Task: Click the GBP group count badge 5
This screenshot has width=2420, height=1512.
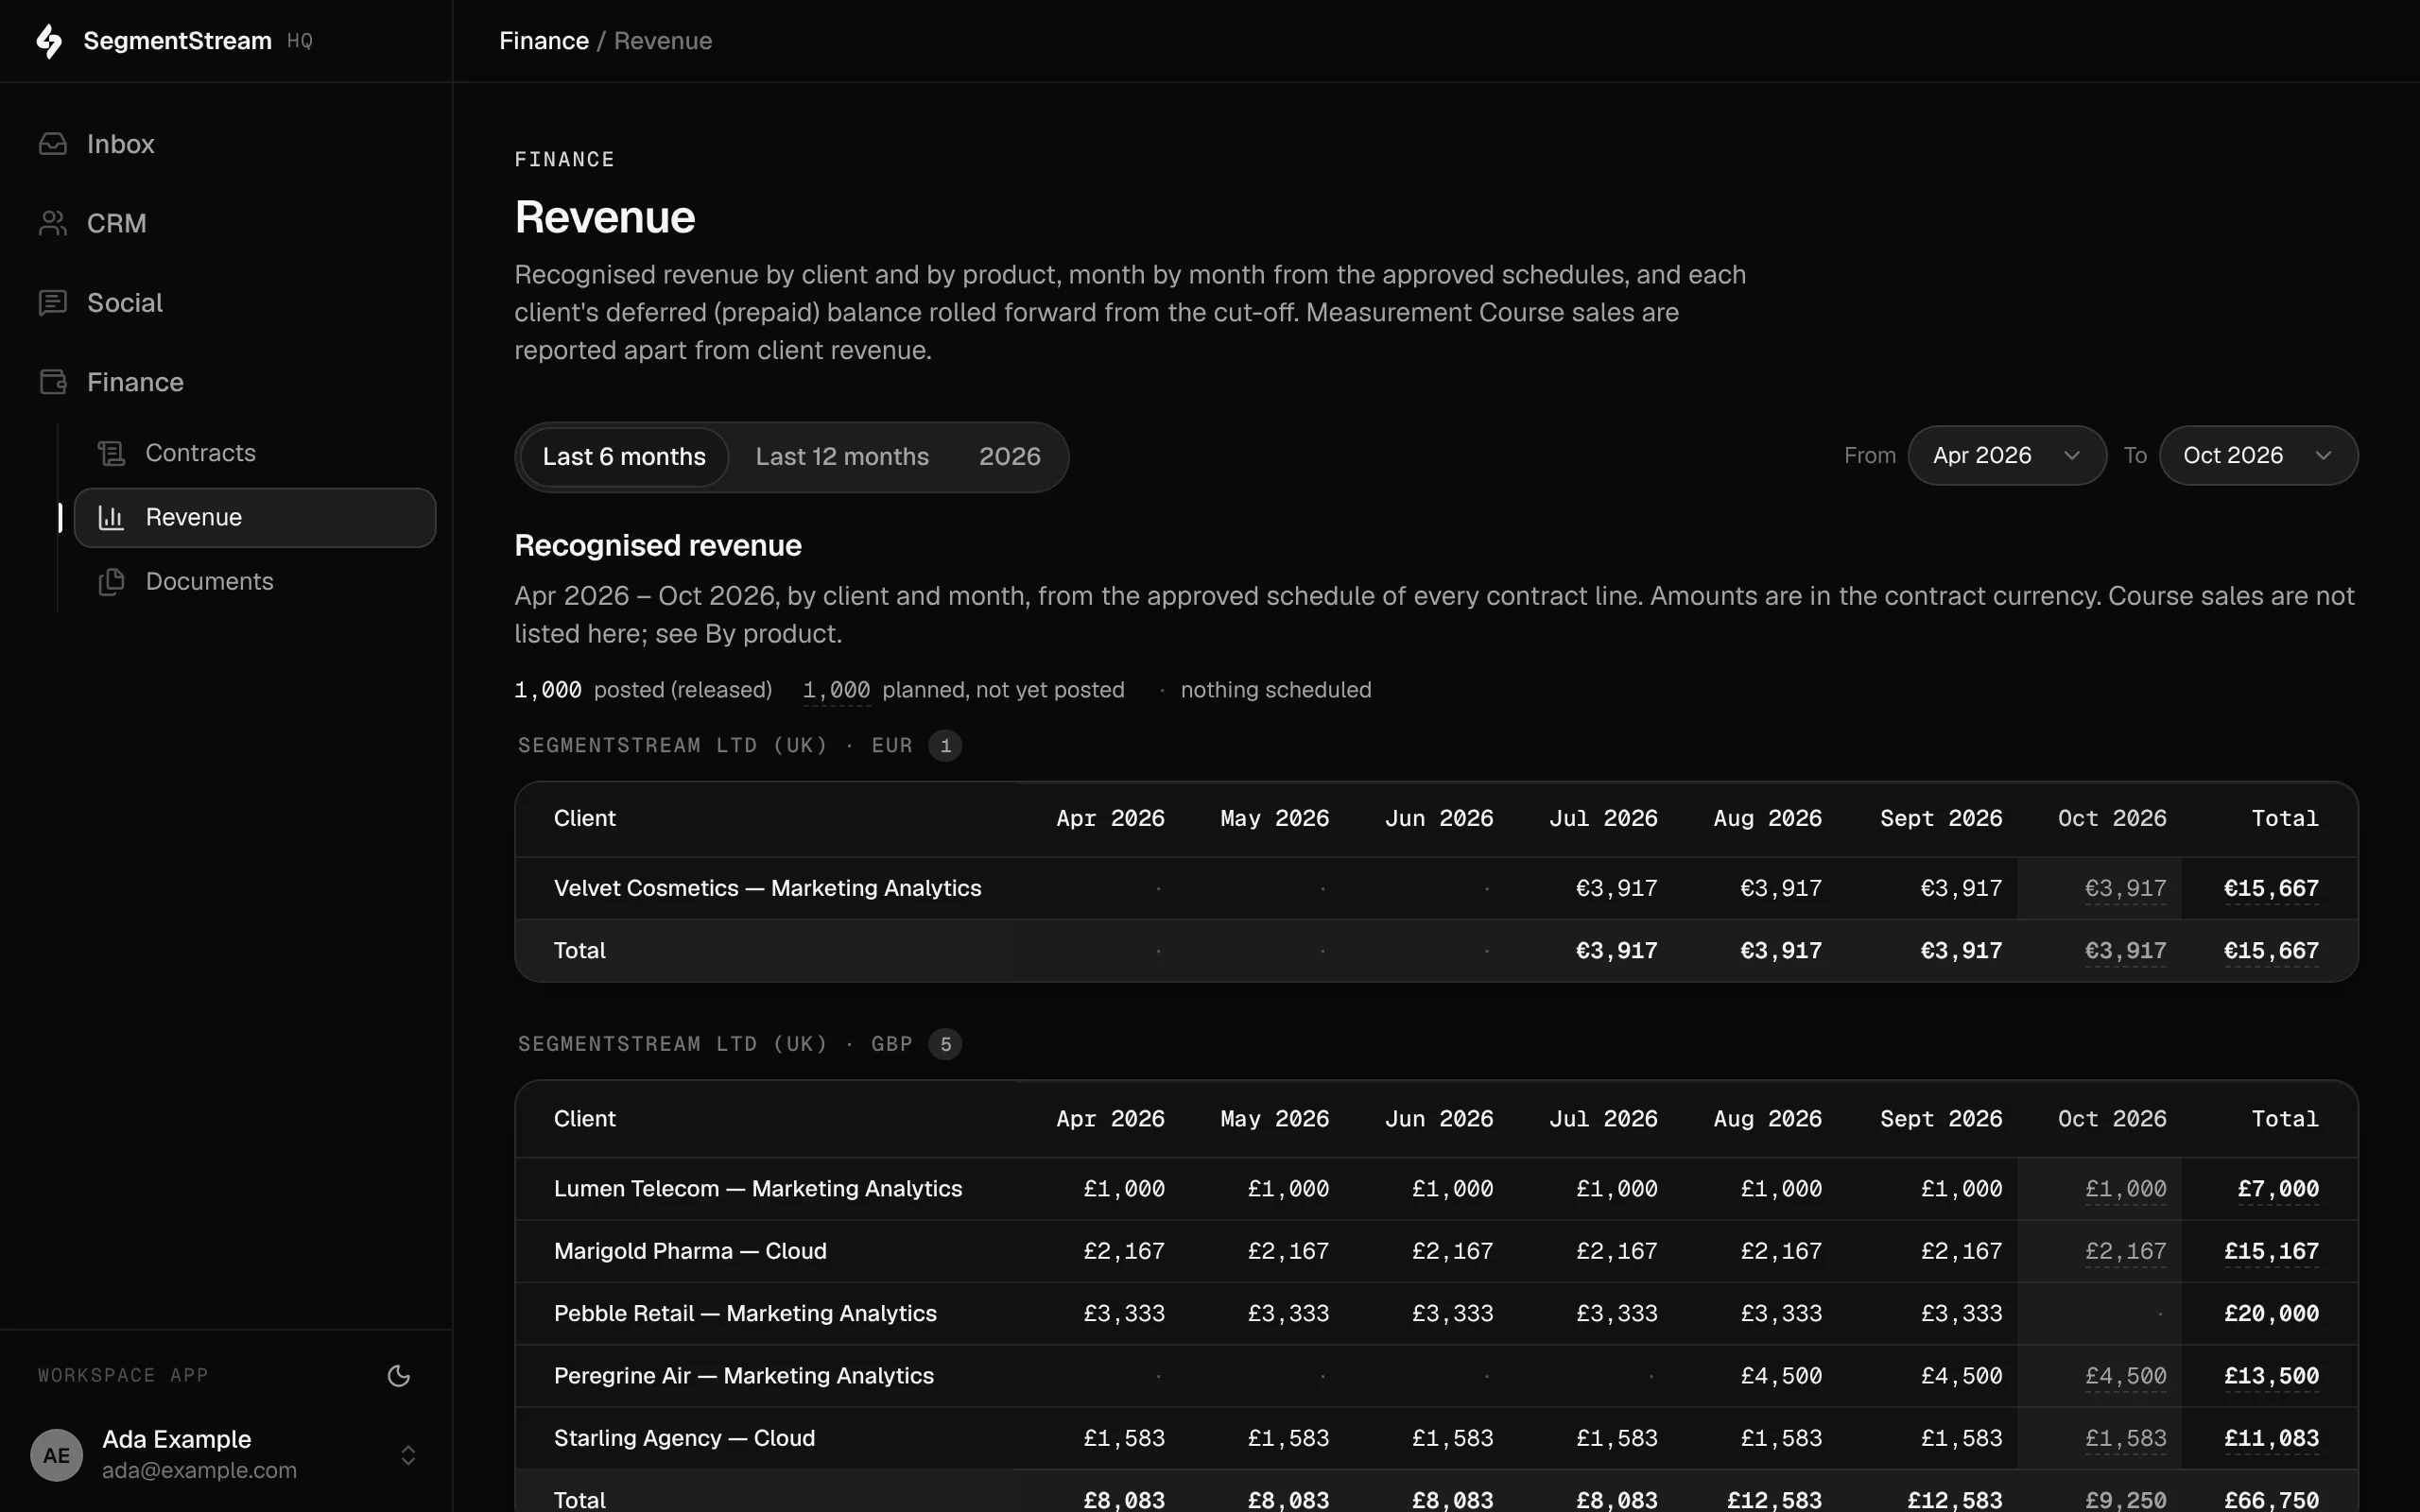Action: click(x=945, y=1045)
